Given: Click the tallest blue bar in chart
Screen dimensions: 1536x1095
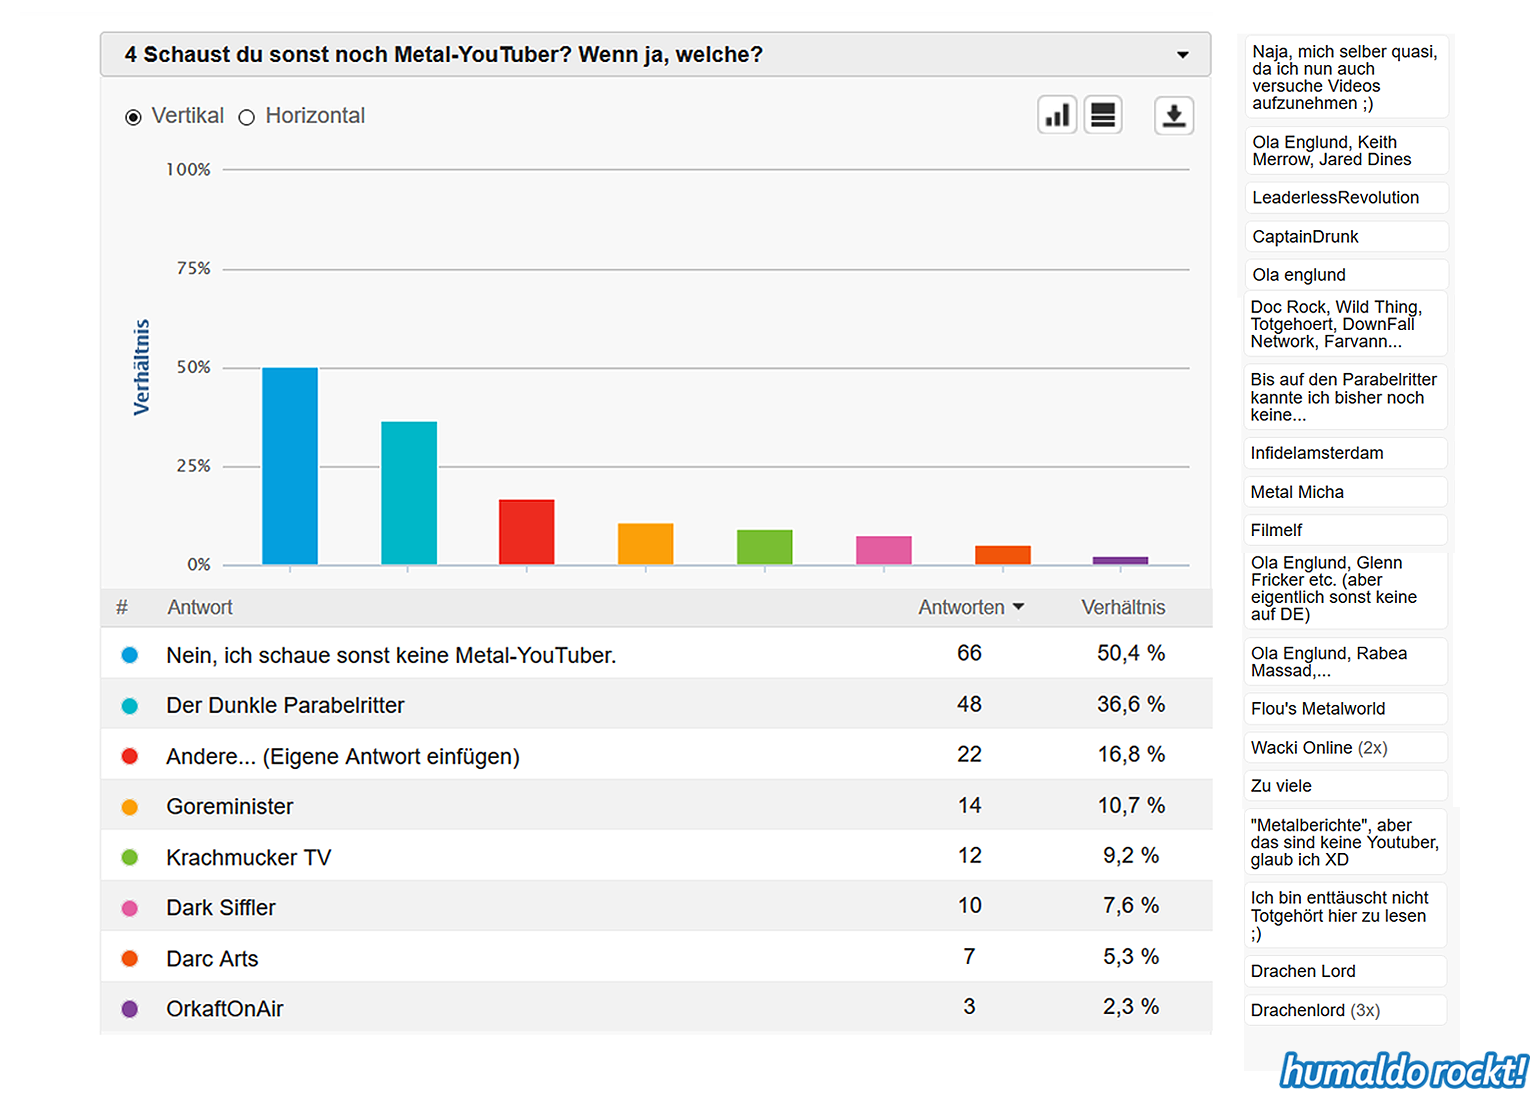Looking at the screenshot, I should [290, 466].
